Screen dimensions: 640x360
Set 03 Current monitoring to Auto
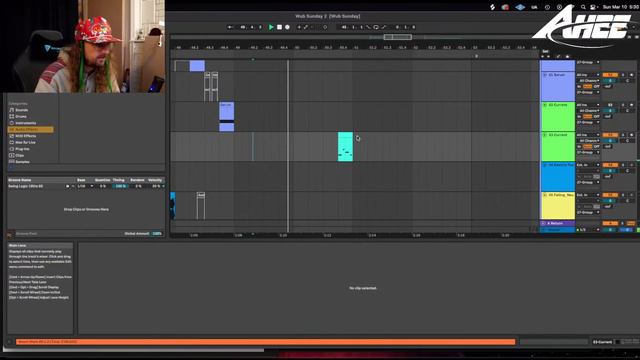(x=587, y=146)
